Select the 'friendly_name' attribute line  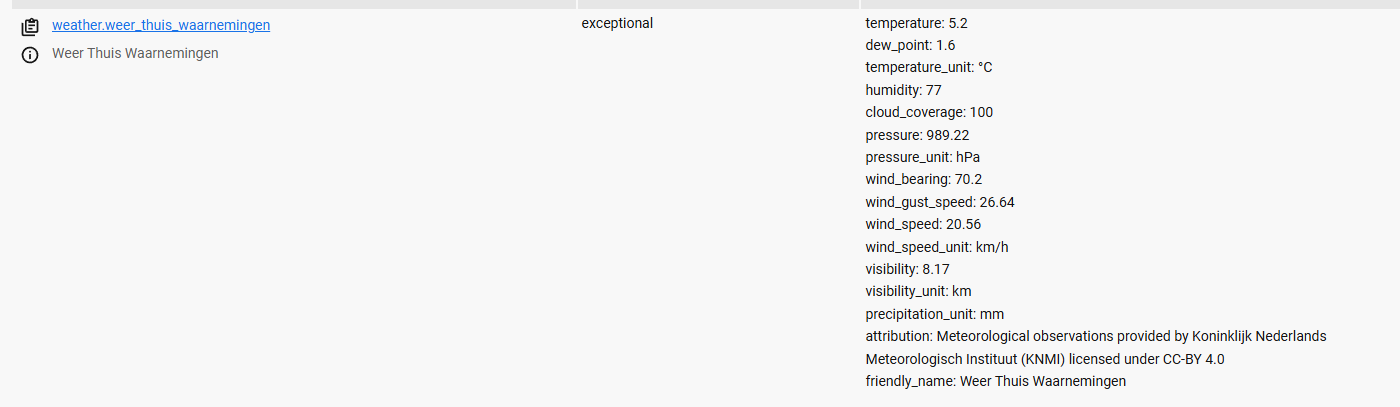click(995, 381)
